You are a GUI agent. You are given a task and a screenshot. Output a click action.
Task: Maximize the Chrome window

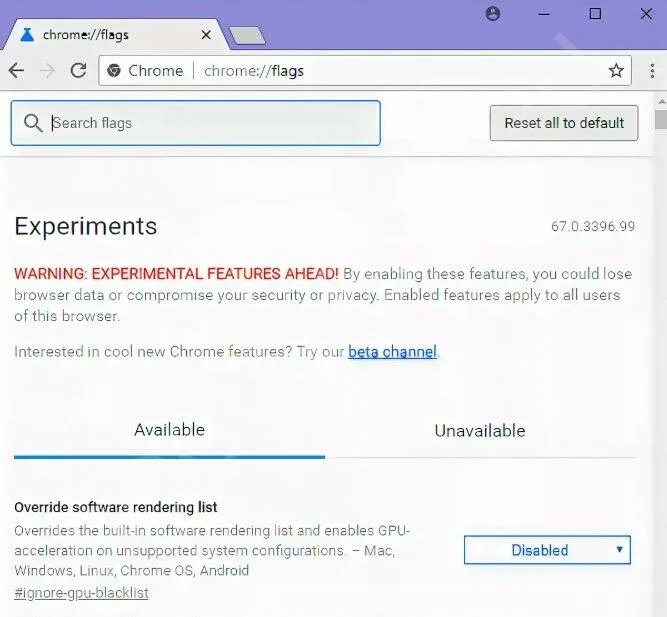click(x=595, y=14)
